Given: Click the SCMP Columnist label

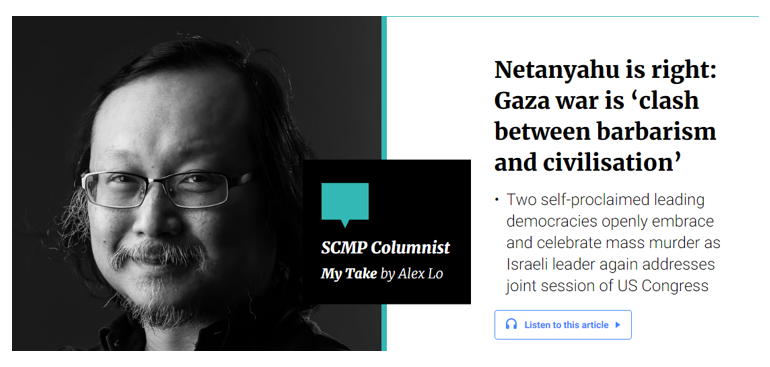Looking at the screenshot, I should point(385,248).
